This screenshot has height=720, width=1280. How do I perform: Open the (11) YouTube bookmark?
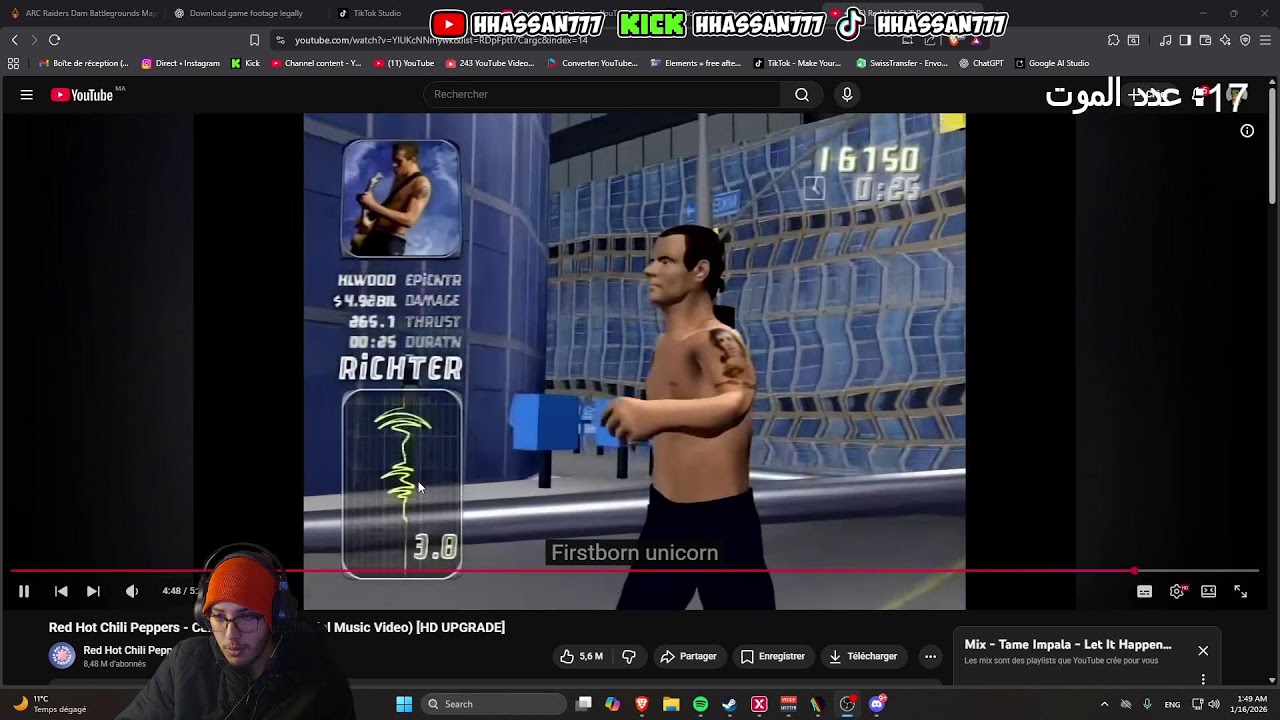coord(404,63)
